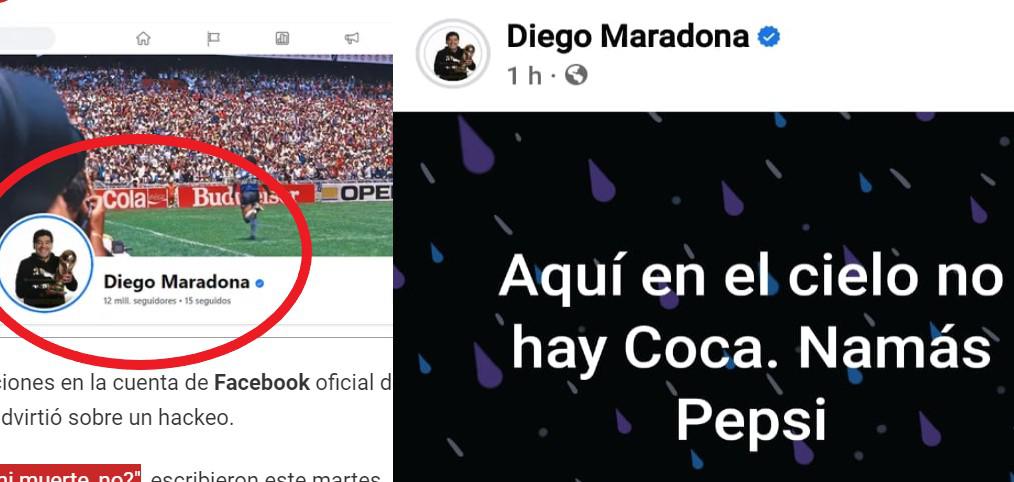Click Diego Maradona page name below cover
This screenshot has width=1014, height=482.
pyautogui.click(x=177, y=282)
